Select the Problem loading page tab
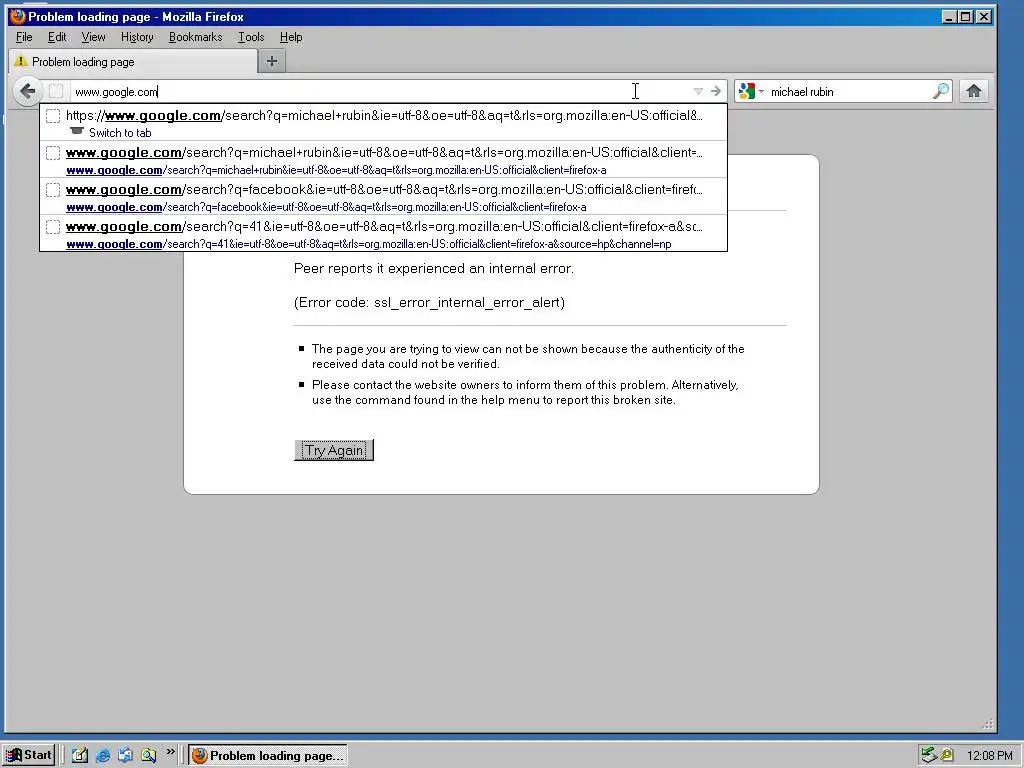Screen dimensions: 1024x768 [133, 61]
